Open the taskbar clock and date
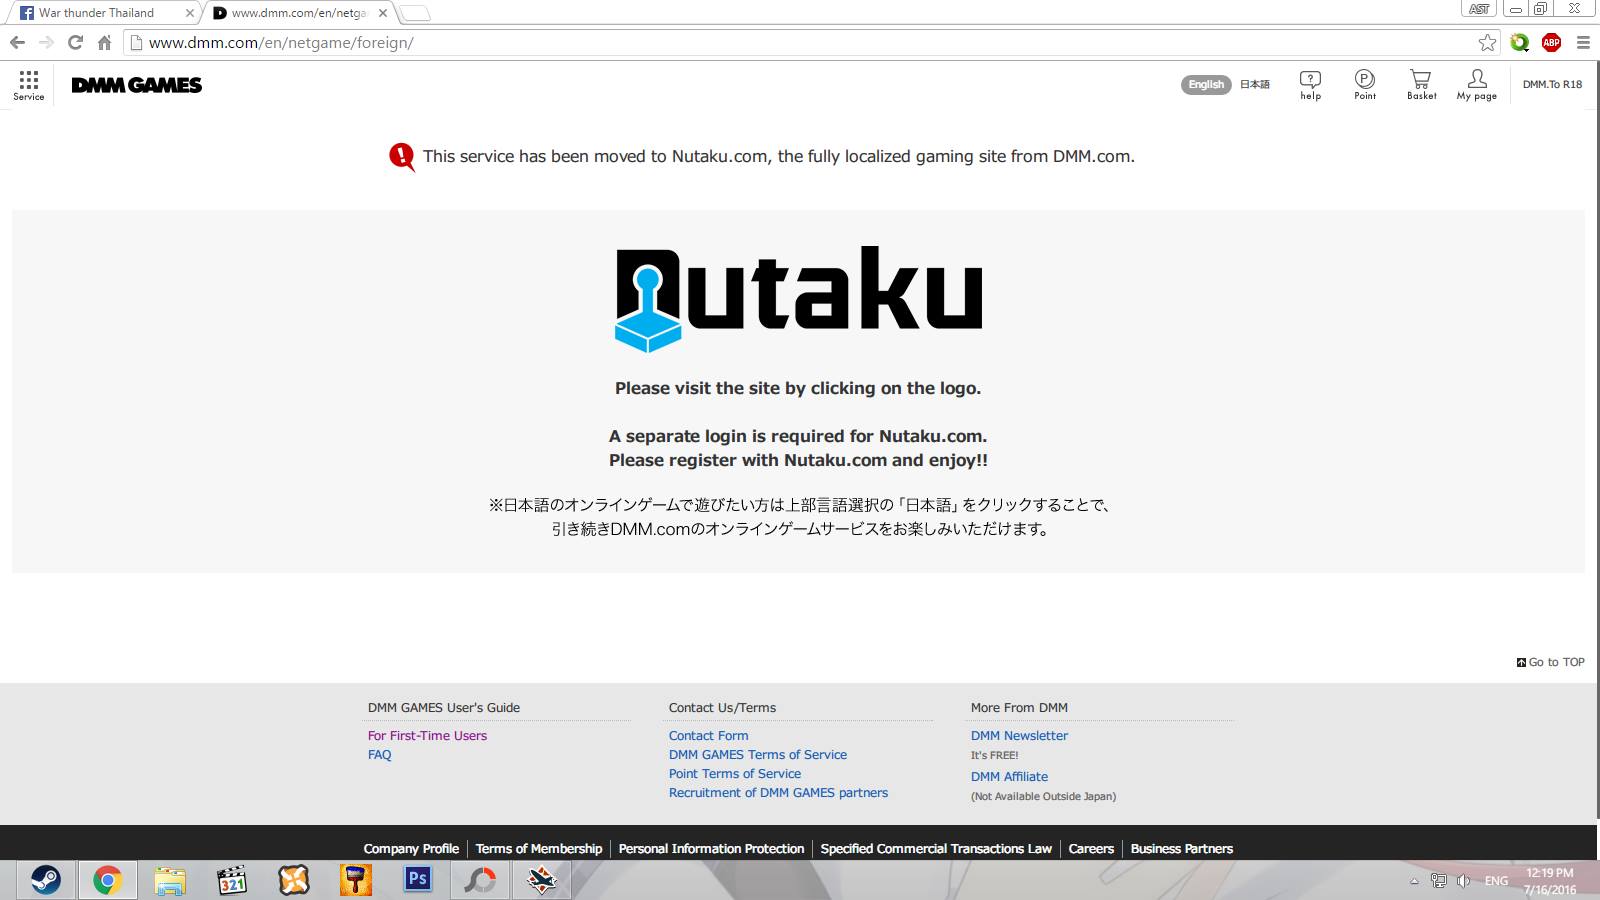 pos(1549,881)
